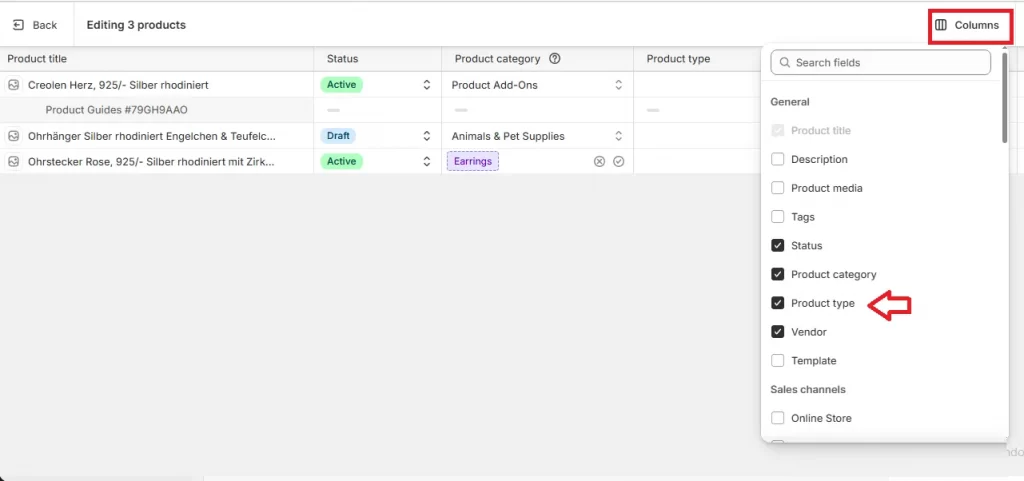This screenshot has width=1024, height=481.
Task: Click the Active badge for Creolen Herz
Action: click(342, 85)
